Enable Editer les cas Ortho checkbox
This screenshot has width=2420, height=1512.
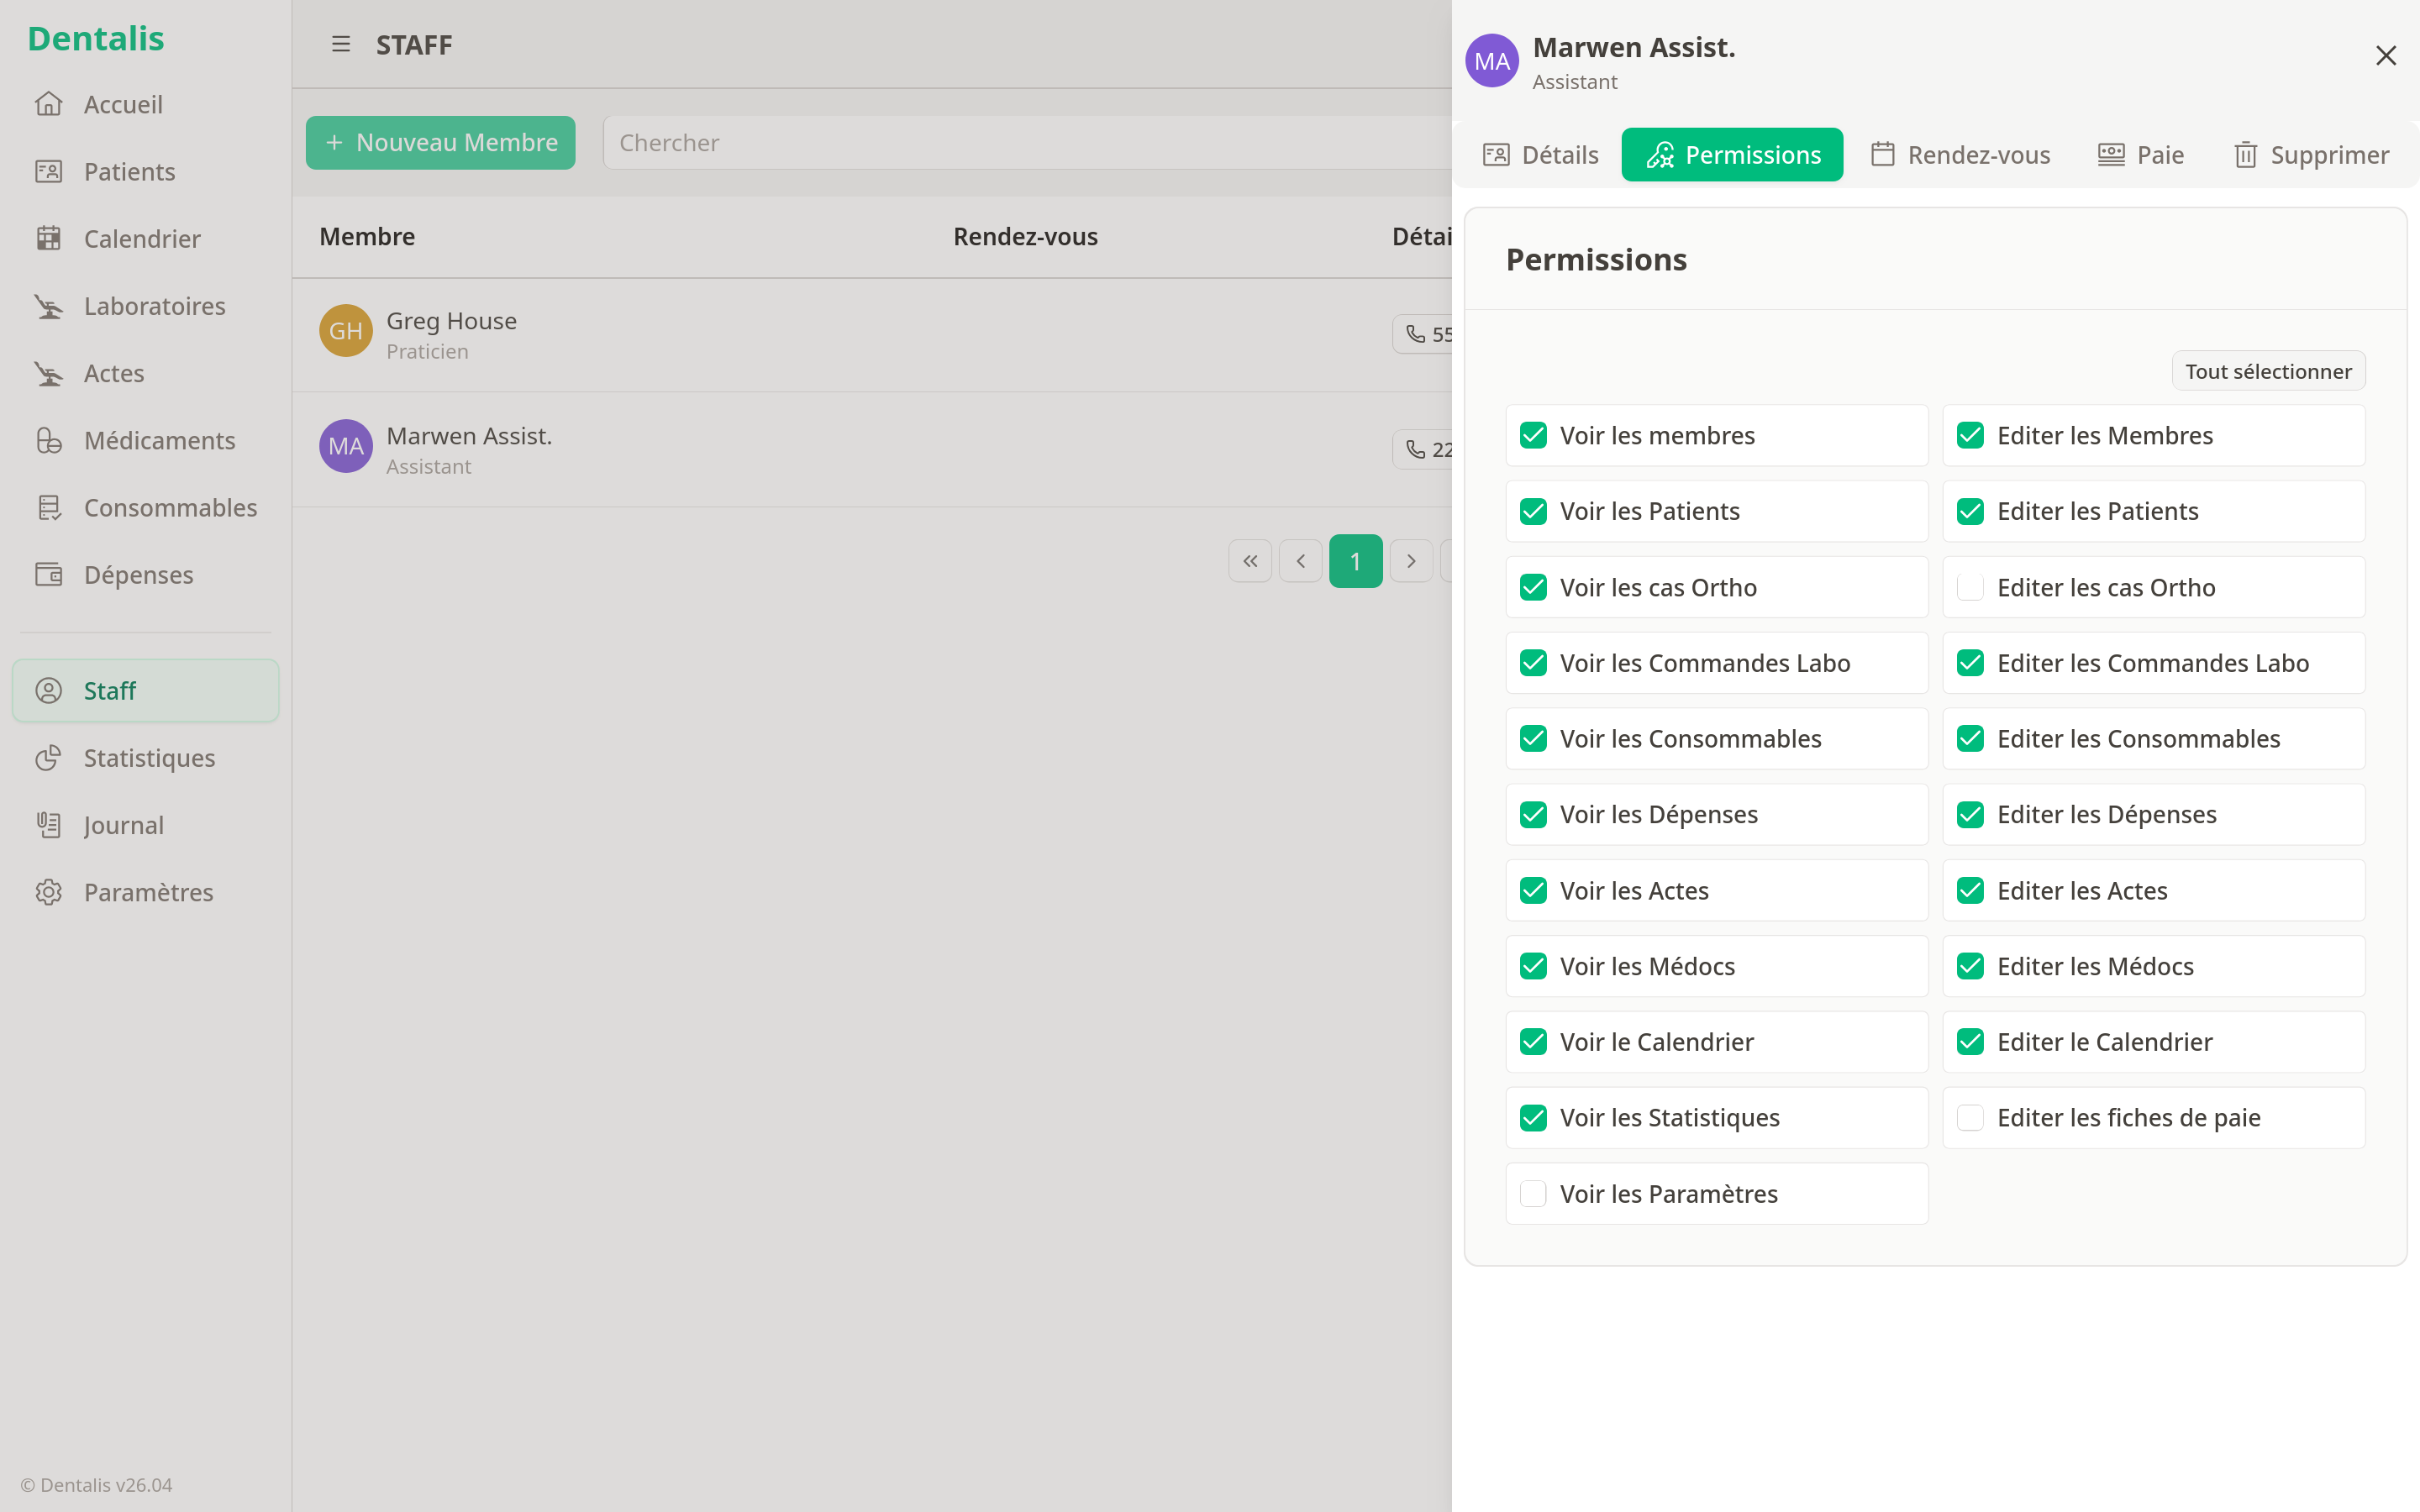(x=1969, y=587)
